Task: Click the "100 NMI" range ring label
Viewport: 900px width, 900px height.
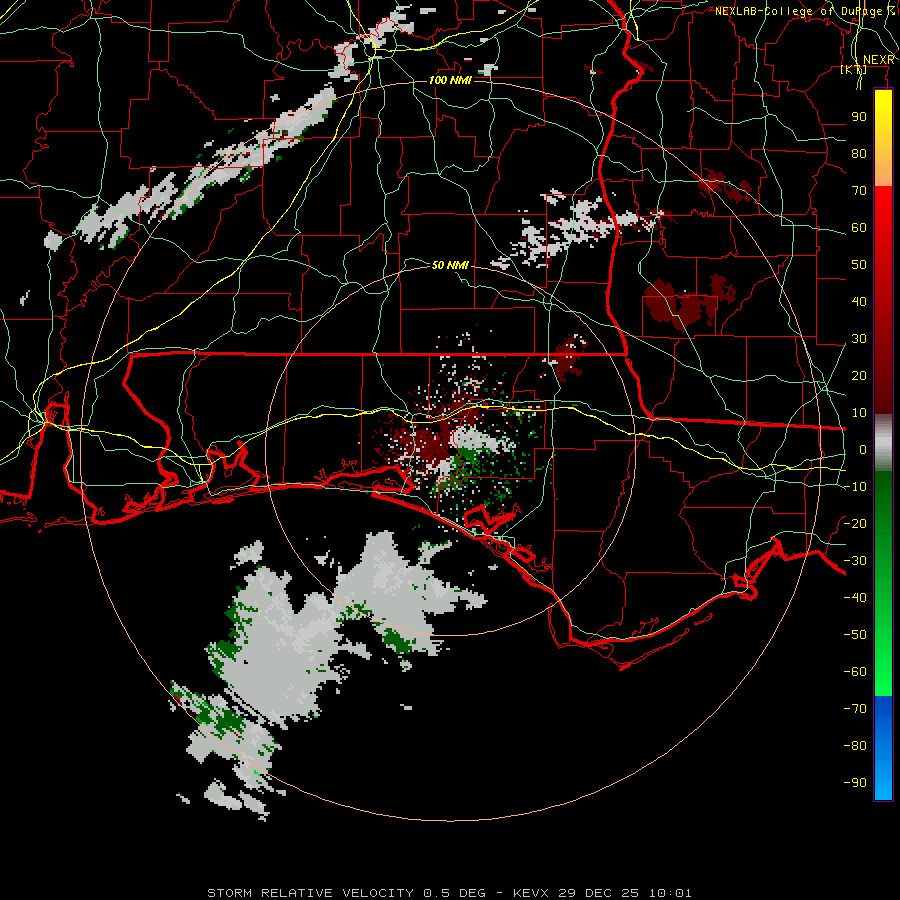Action: click(x=450, y=80)
